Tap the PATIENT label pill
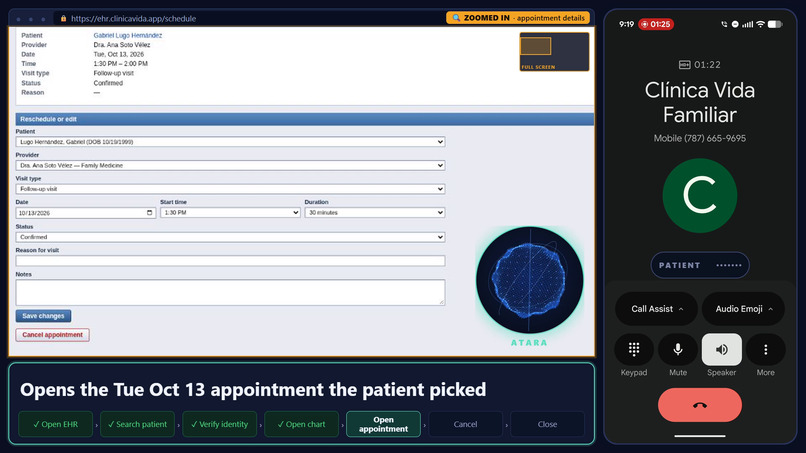Image resolution: width=806 pixels, height=453 pixels. click(x=700, y=265)
